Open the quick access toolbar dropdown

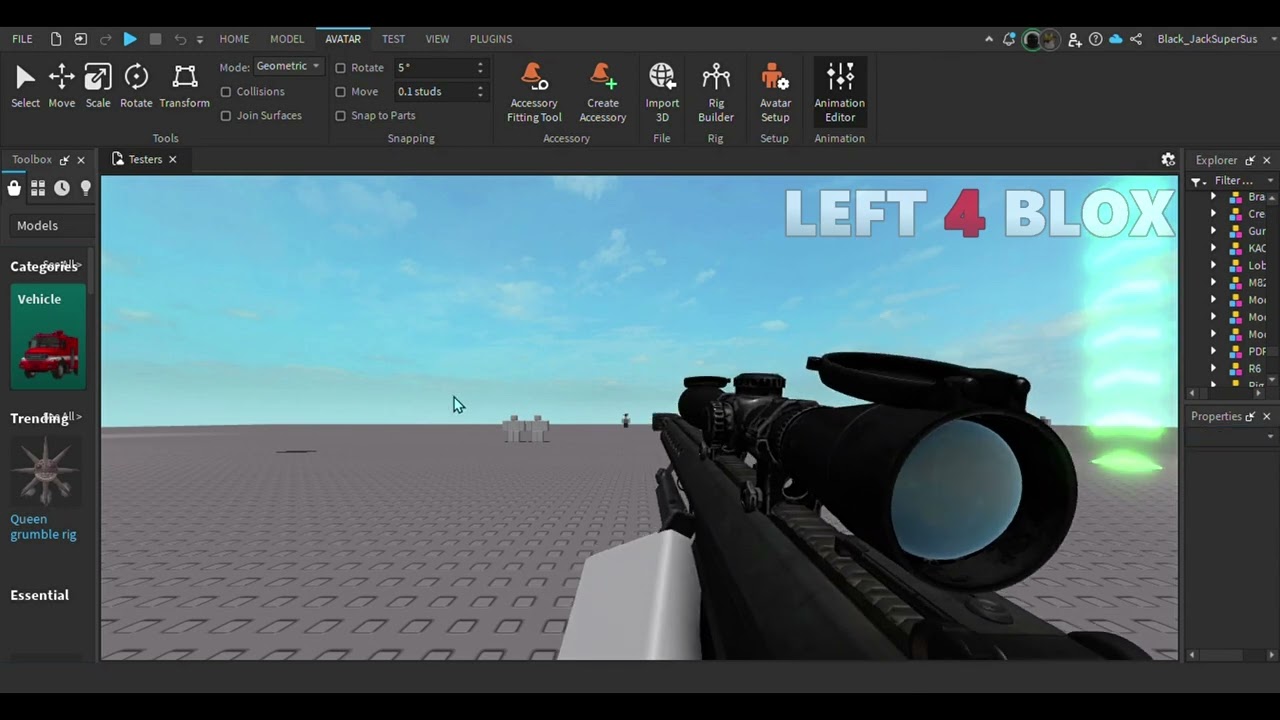coord(200,39)
